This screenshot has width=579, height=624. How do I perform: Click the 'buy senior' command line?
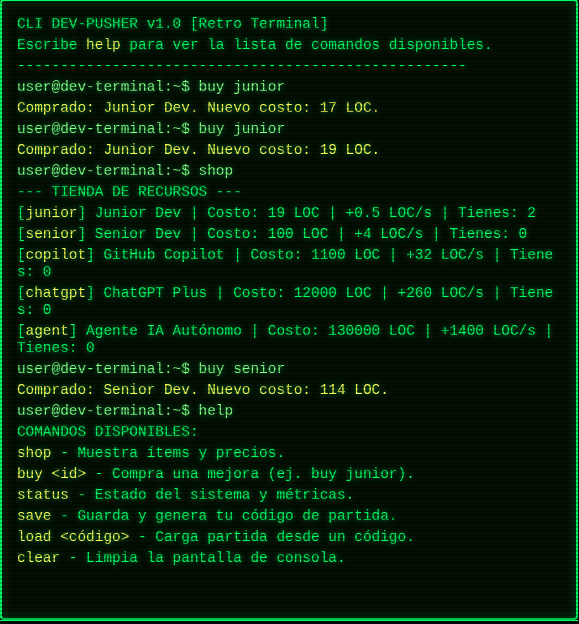click(151, 369)
